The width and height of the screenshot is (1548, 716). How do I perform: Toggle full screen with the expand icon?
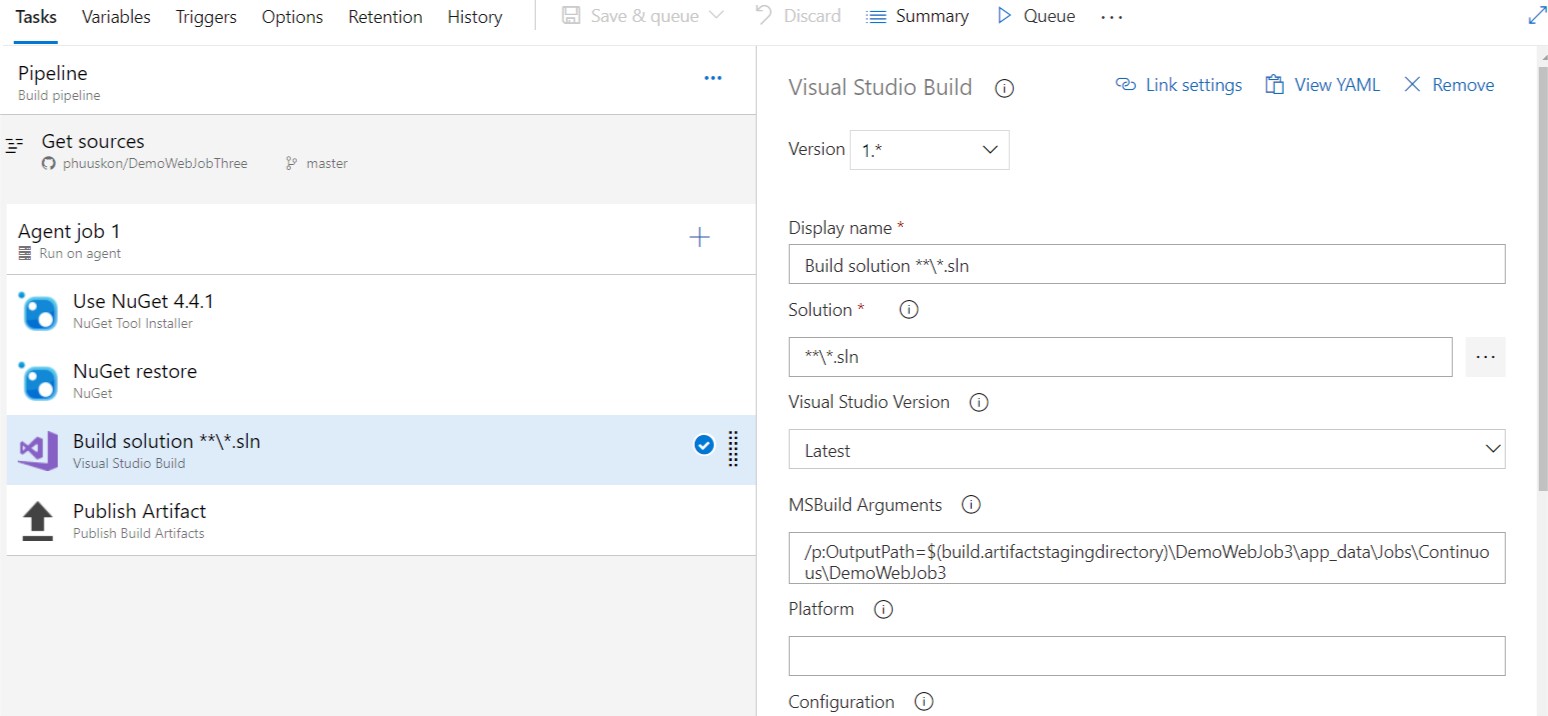pyautogui.click(x=1537, y=16)
